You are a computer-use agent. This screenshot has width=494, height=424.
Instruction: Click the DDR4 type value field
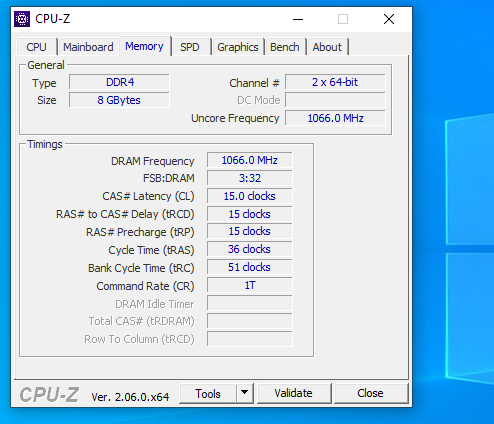(x=119, y=82)
